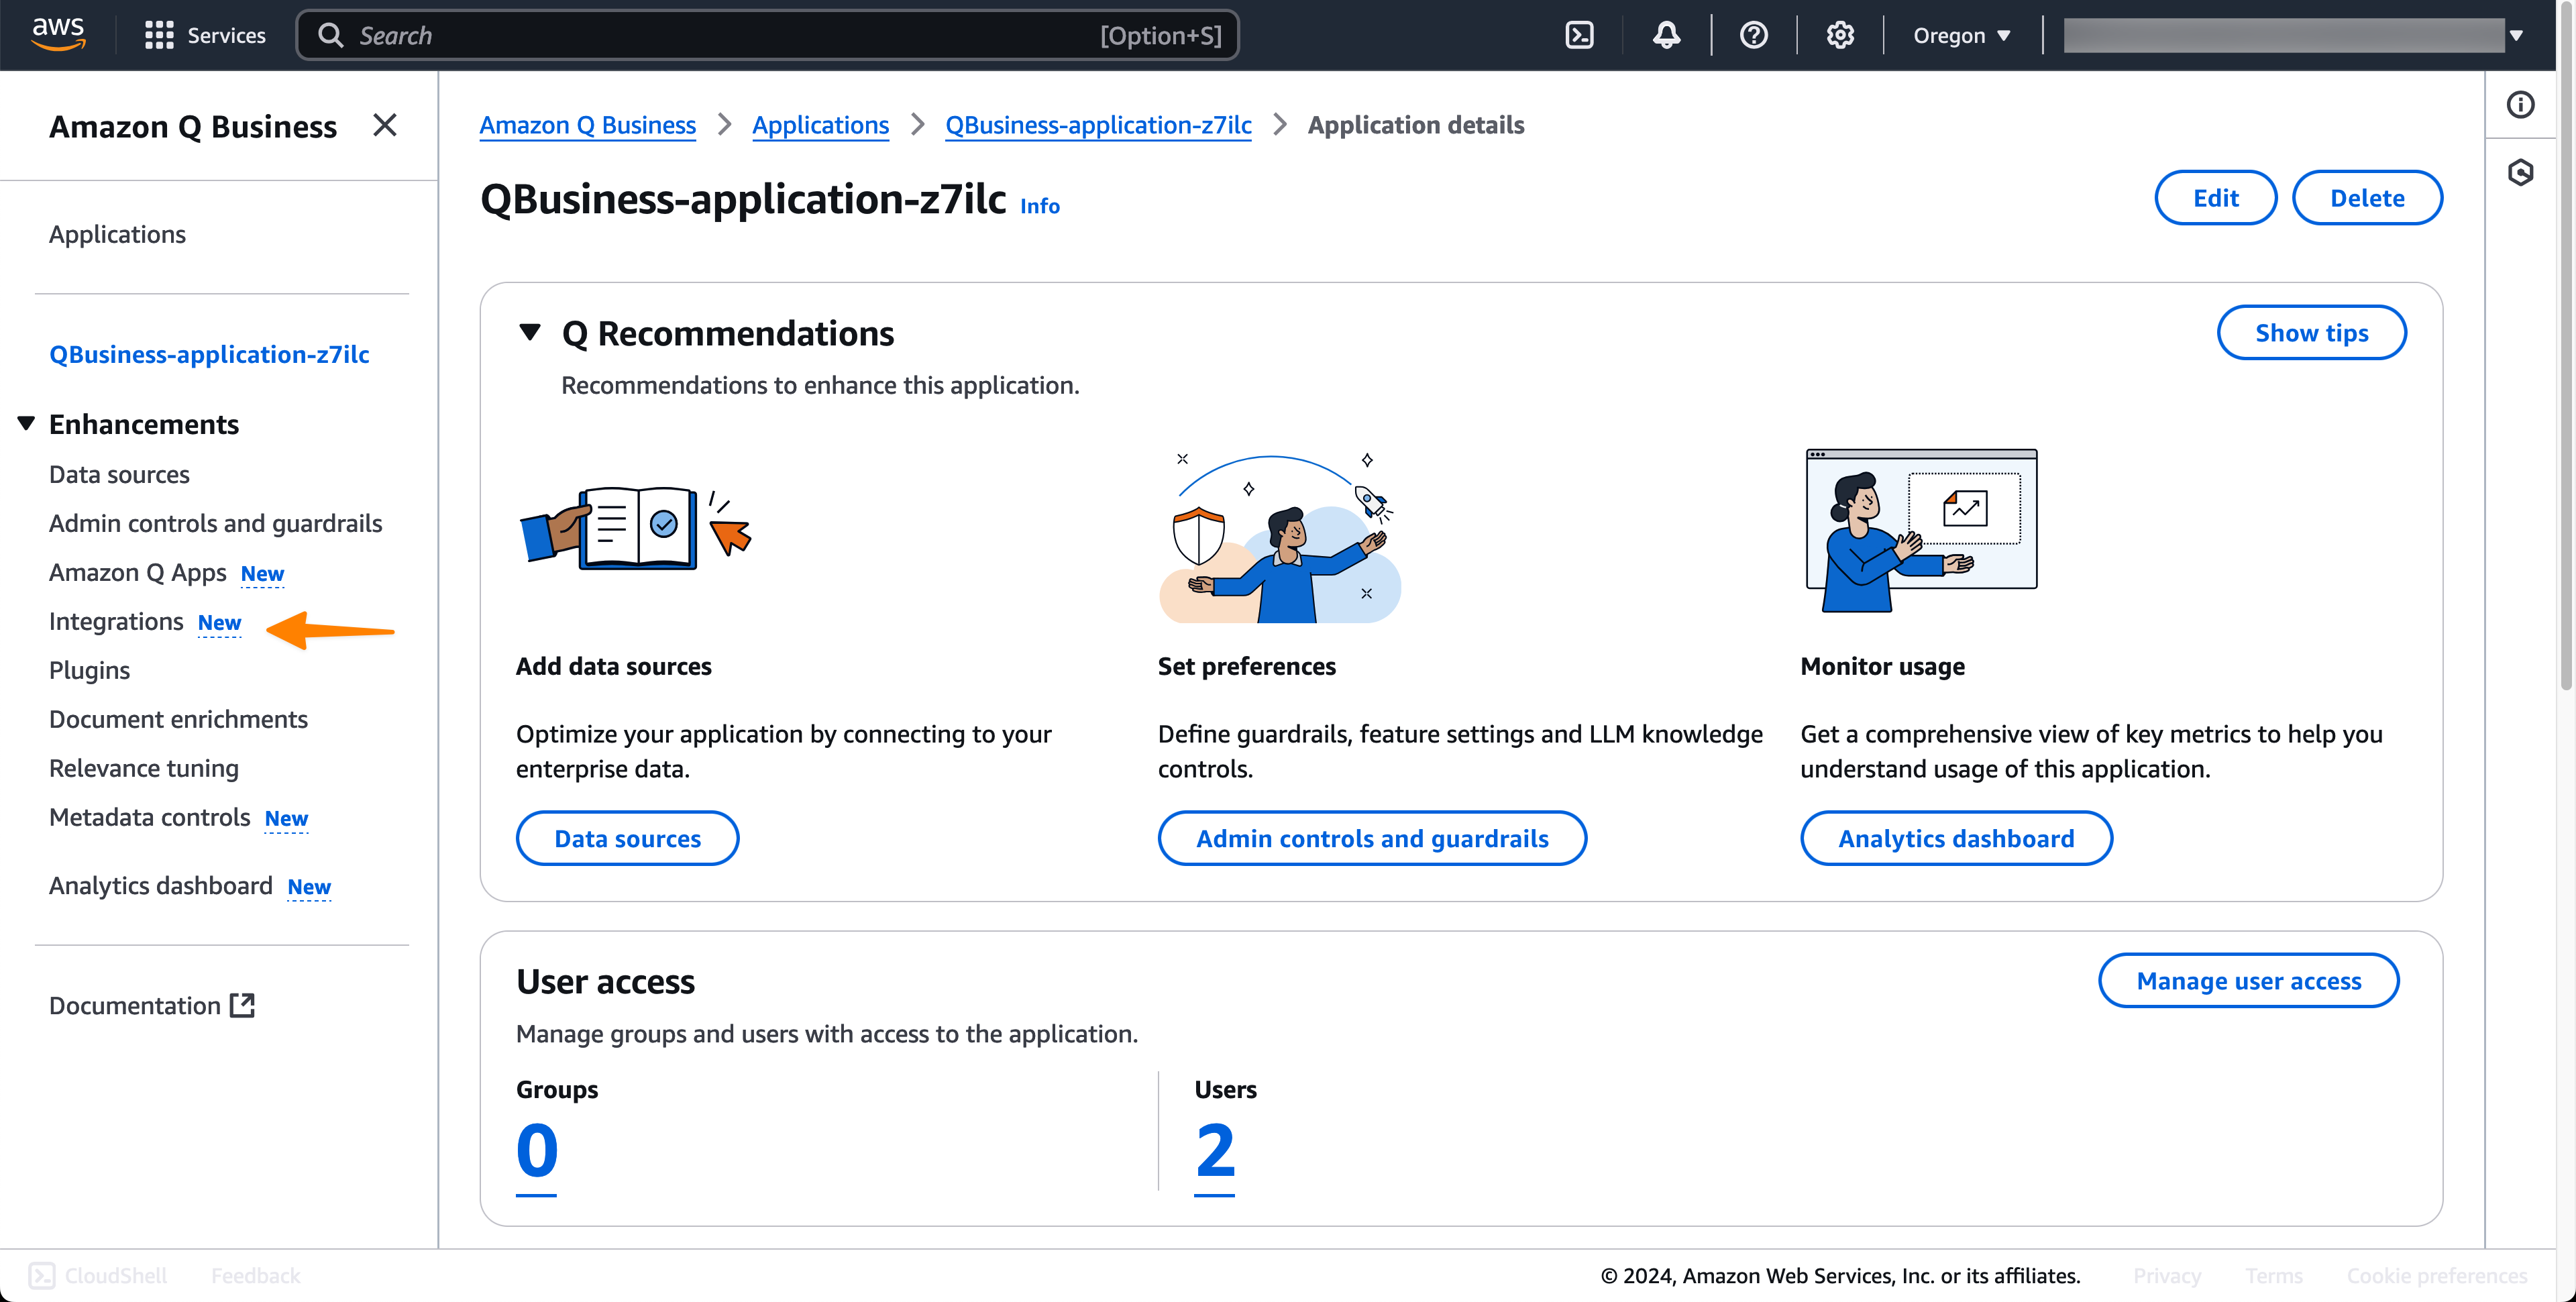Click the Manage user access button
This screenshot has height=1302, width=2576.
tap(2248, 981)
